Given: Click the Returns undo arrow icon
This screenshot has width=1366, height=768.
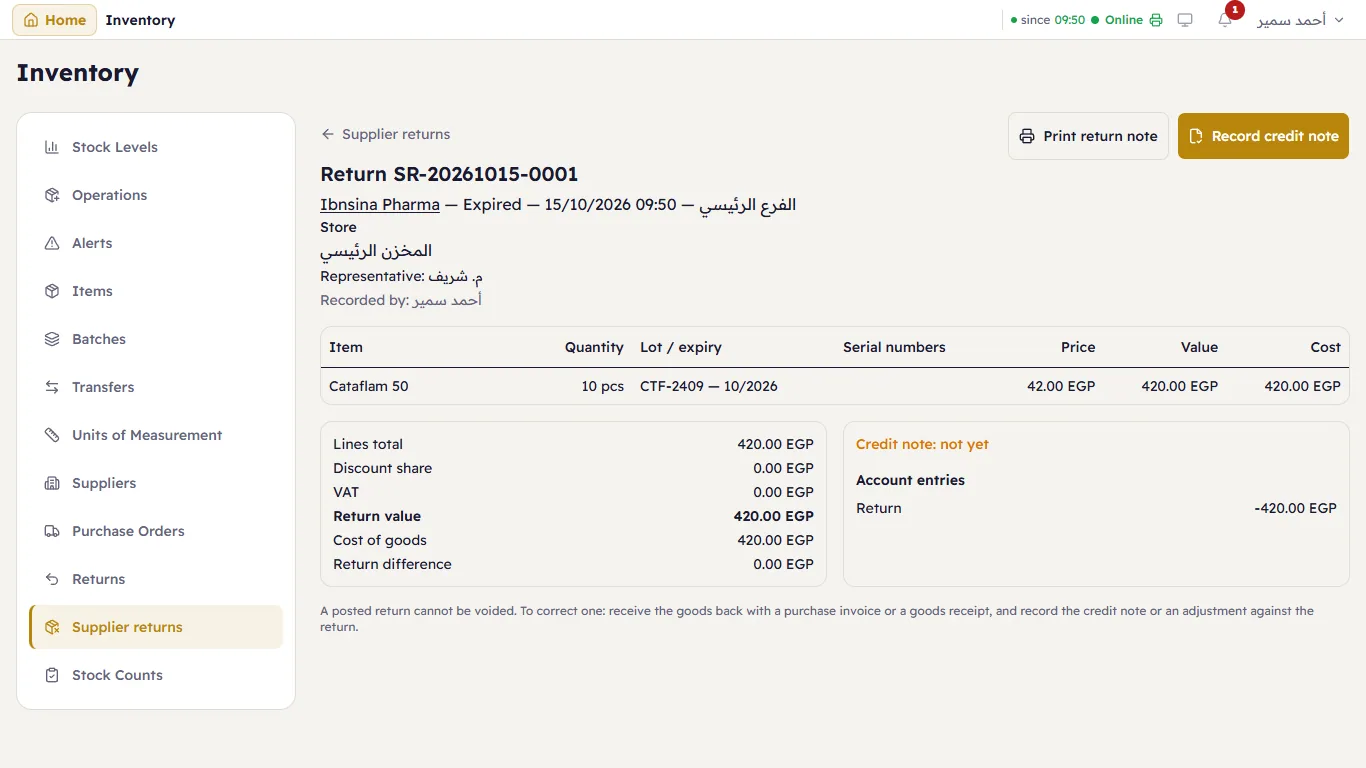Looking at the screenshot, I should [x=52, y=579].
